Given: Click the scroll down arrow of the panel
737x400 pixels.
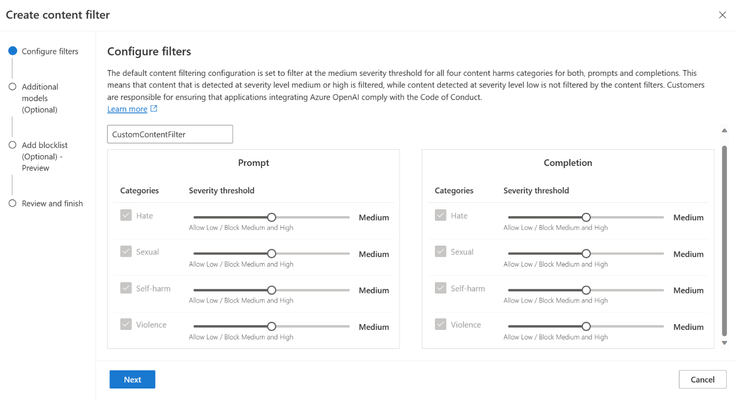Looking at the screenshot, I should pyautogui.click(x=724, y=343).
